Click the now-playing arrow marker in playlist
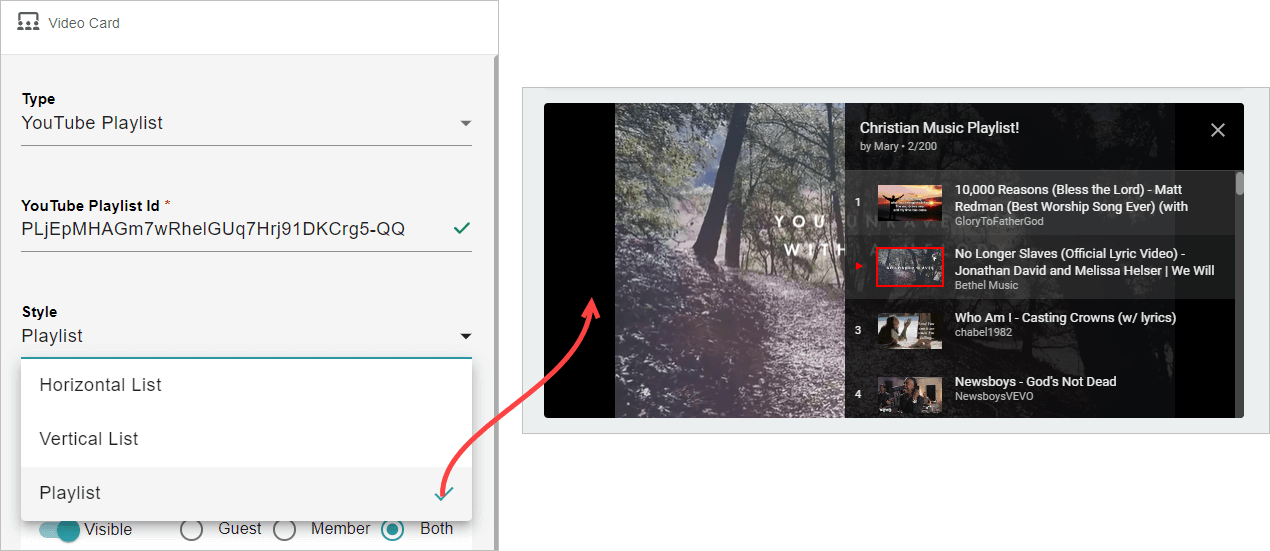This screenshot has width=1270, height=551. pyautogui.click(x=858, y=267)
